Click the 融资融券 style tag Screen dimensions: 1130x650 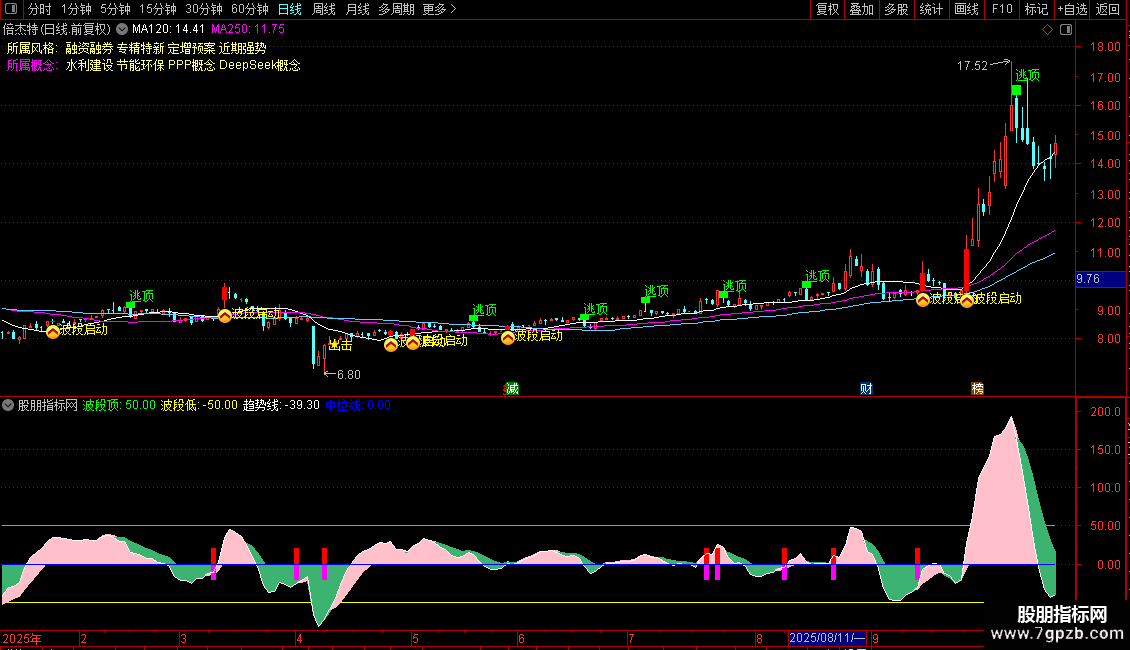pyautogui.click(x=89, y=48)
